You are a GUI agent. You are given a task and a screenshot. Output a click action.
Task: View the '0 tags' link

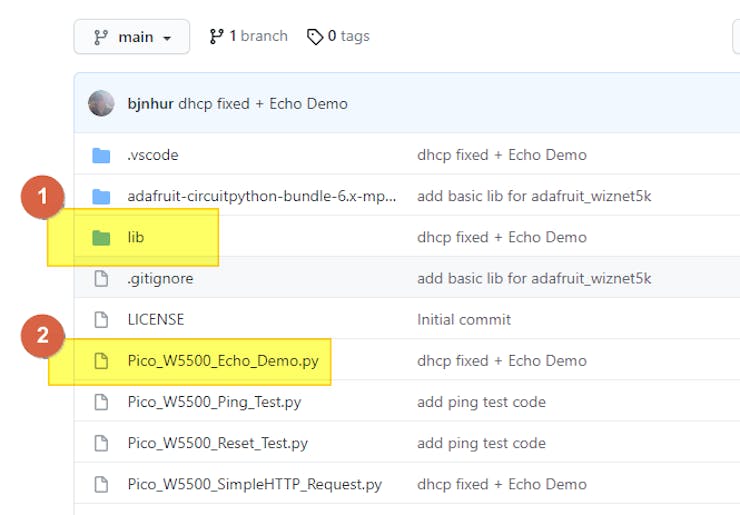click(348, 36)
